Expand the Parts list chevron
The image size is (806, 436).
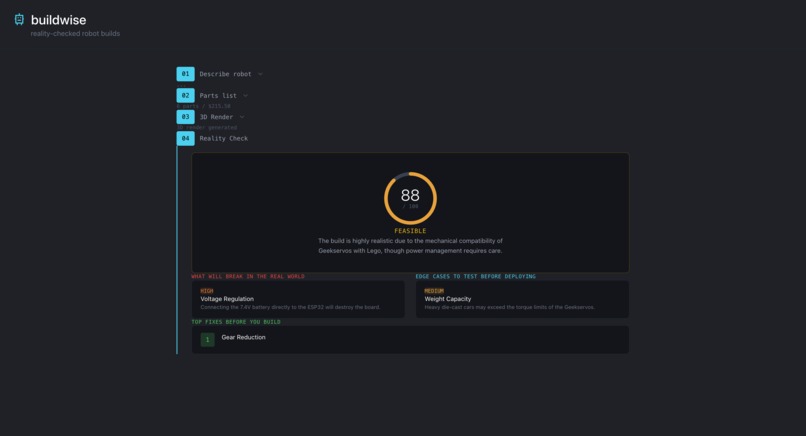coord(245,96)
